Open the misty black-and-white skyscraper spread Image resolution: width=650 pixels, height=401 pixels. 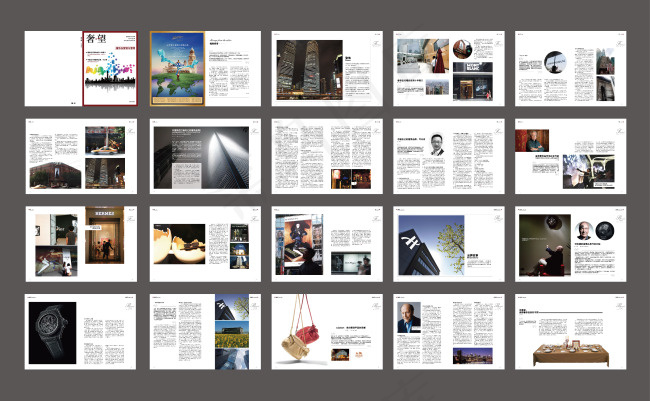(x=205, y=156)
